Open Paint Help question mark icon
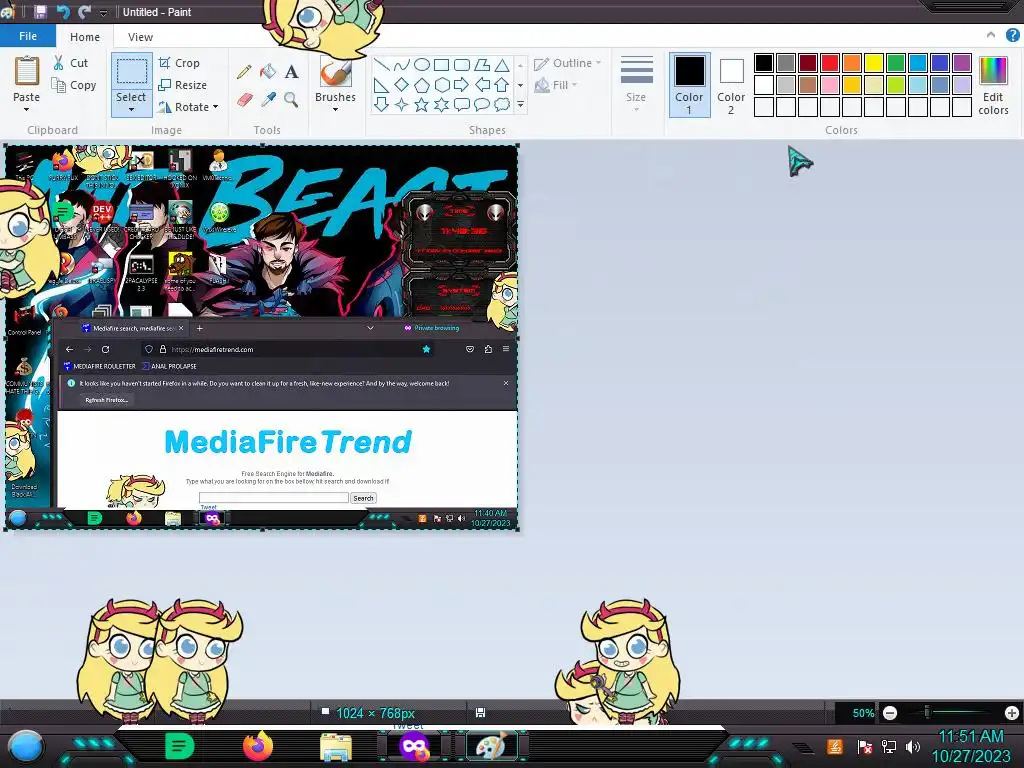This screenshot has height=768, width=1024. pos(1013,36)
